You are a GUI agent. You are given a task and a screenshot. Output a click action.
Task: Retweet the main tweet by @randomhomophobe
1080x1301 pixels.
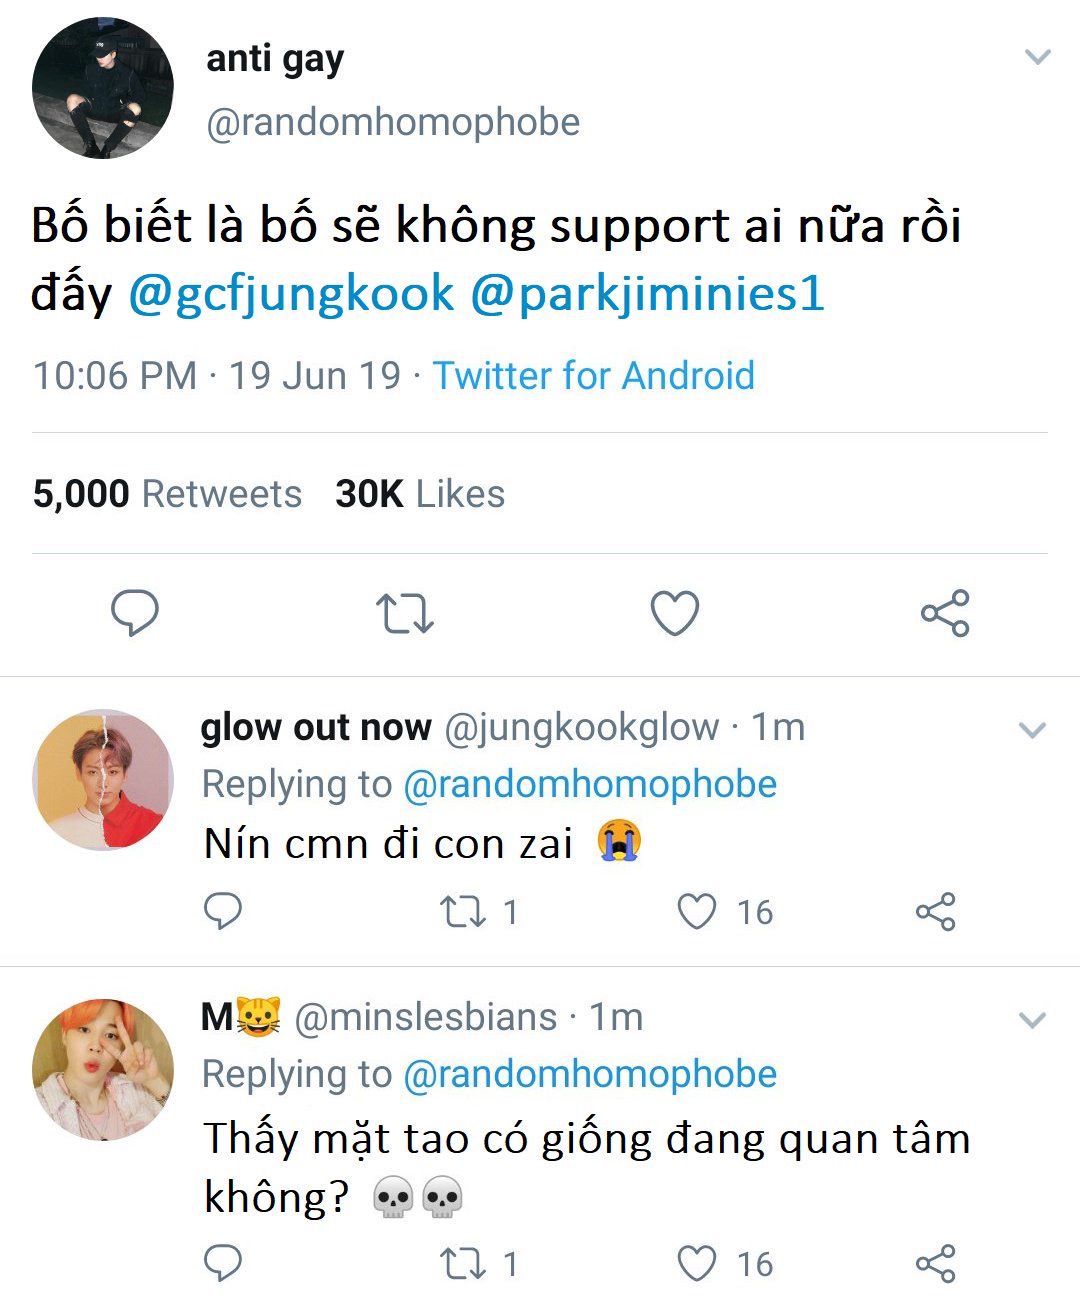pyautogui.click(x=404, y=614)
